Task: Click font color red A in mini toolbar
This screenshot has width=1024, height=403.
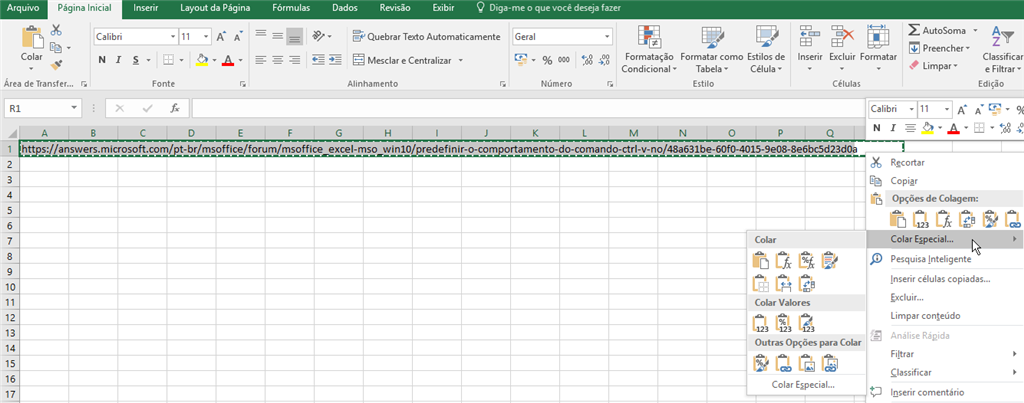Action: click(952, 127)
